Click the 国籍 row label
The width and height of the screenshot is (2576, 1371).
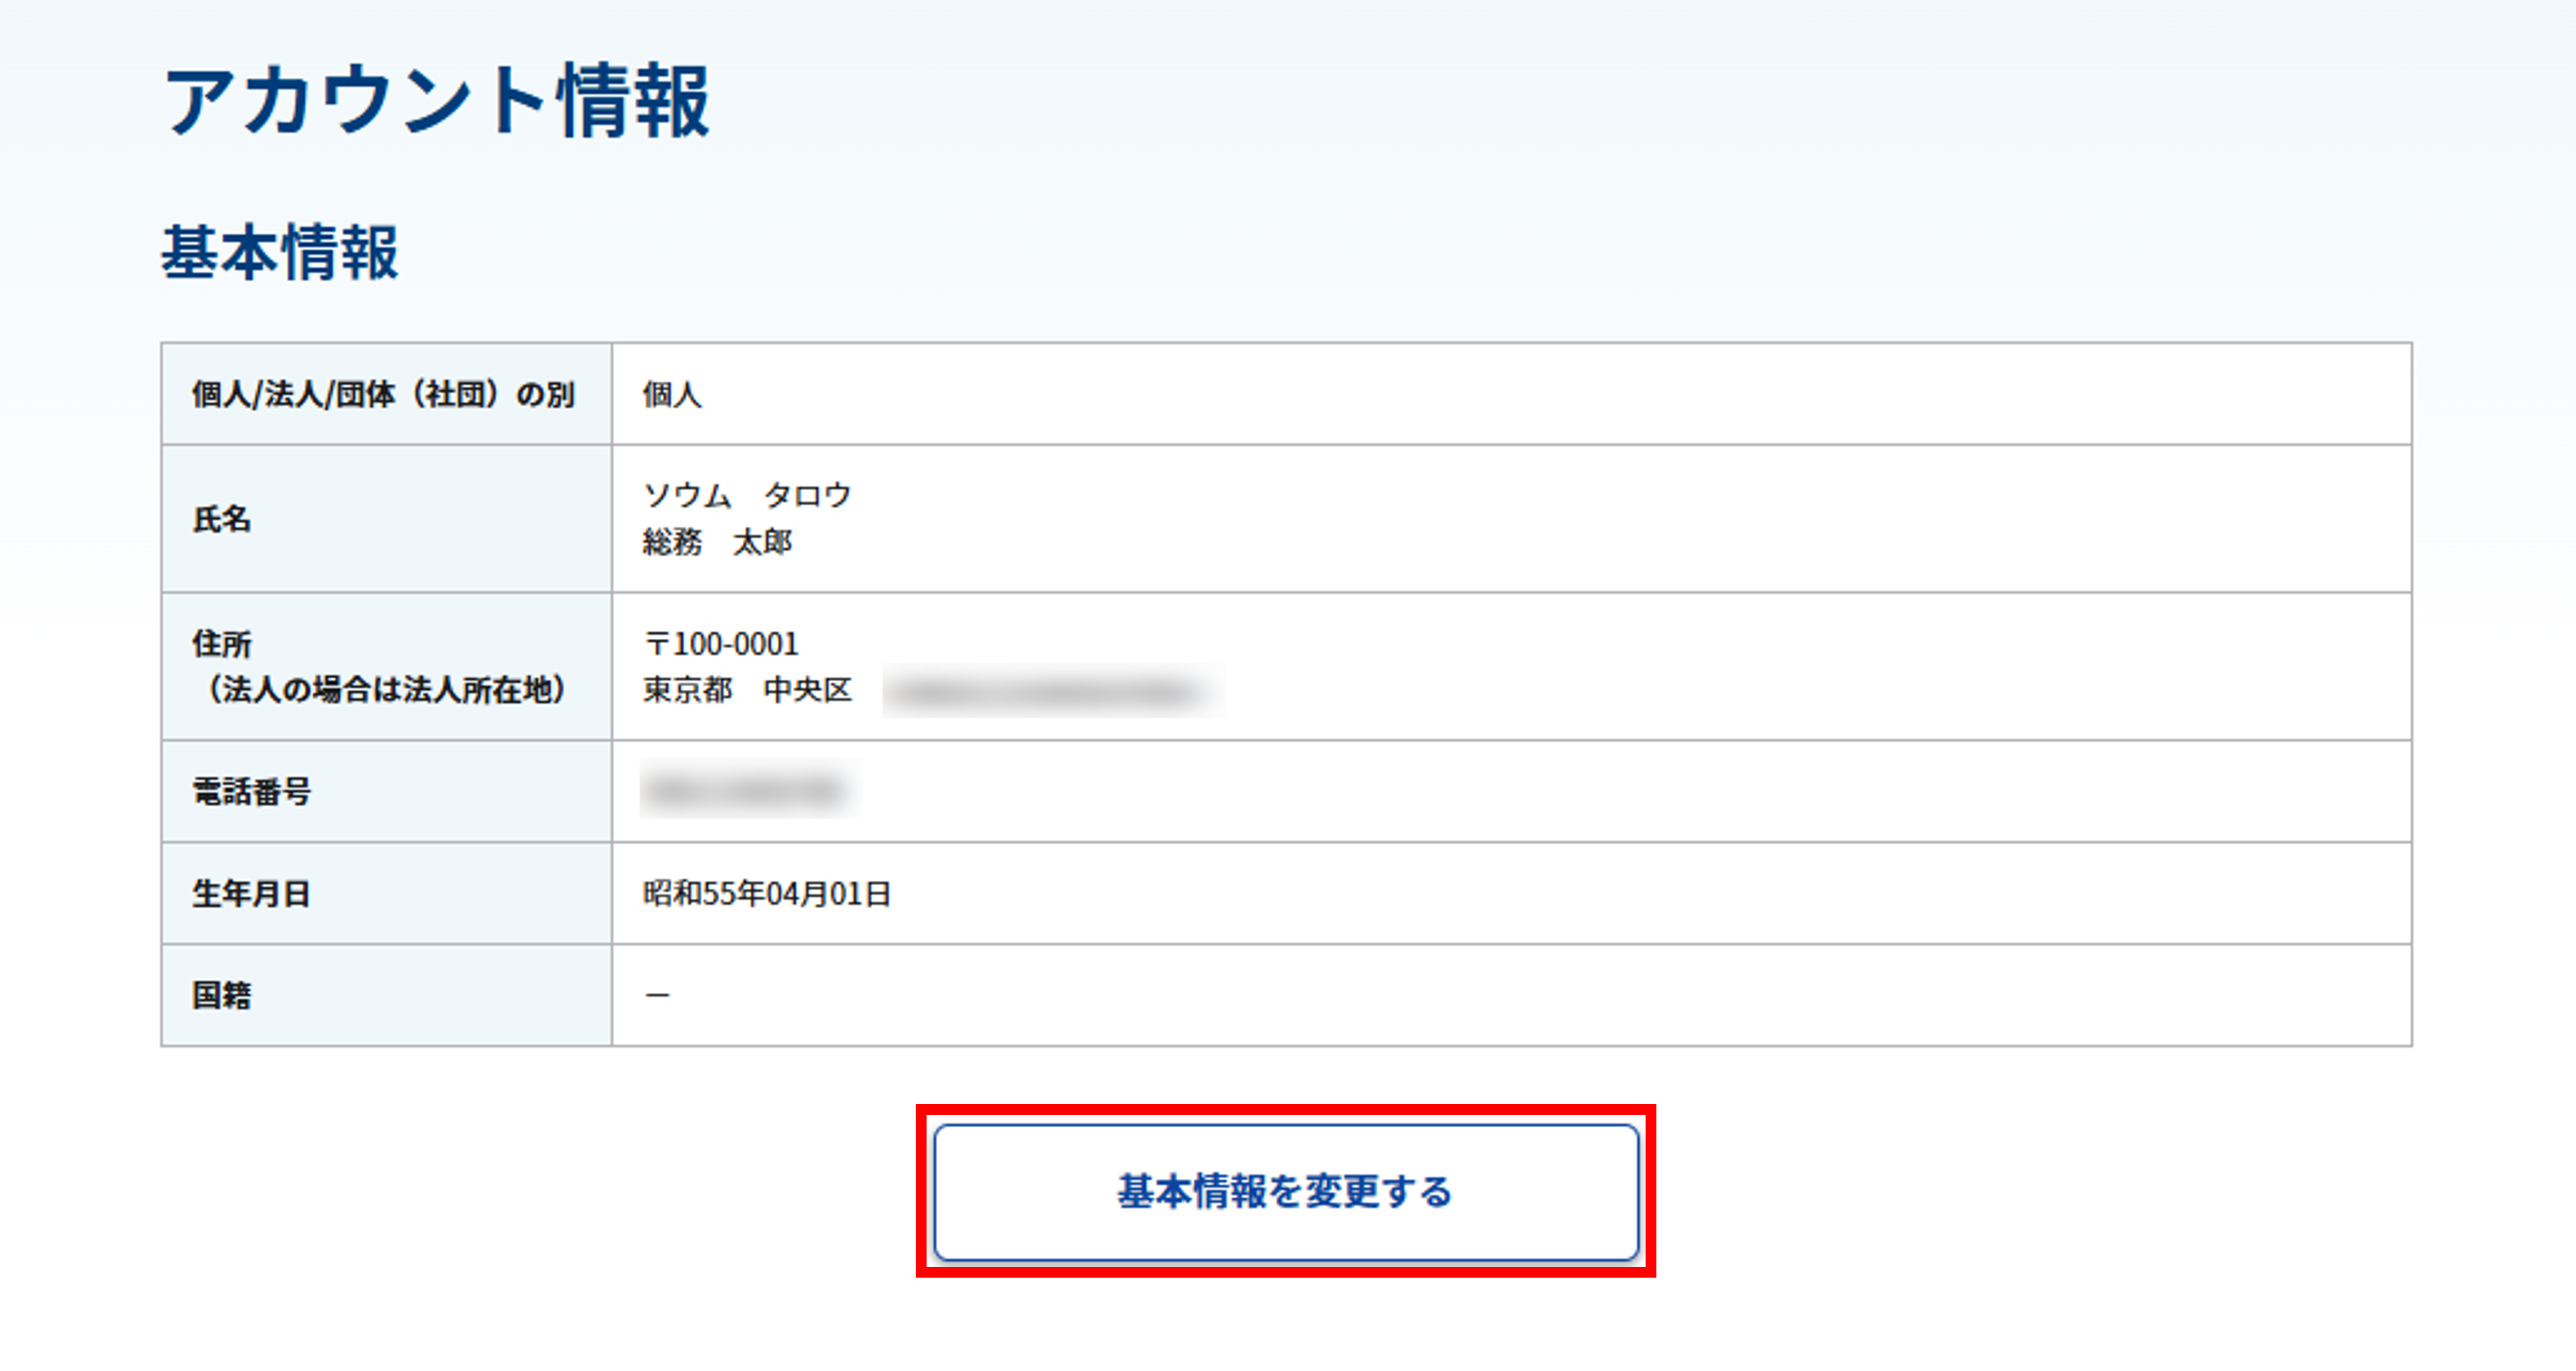[221, 996]
